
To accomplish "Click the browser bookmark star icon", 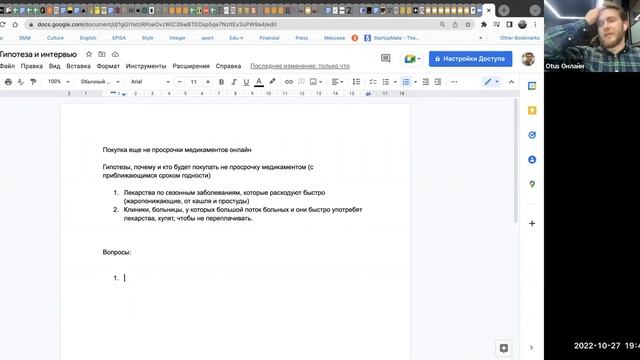I will pos(468,24).
